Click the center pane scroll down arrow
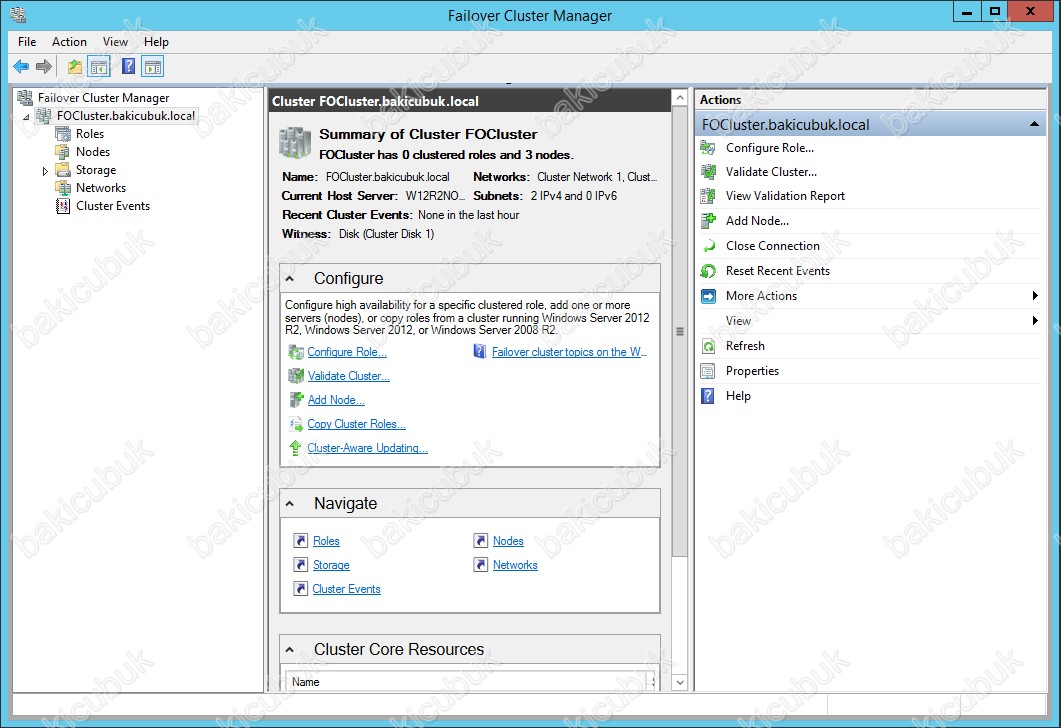The image size is (1061, 728). pos(680,682)
